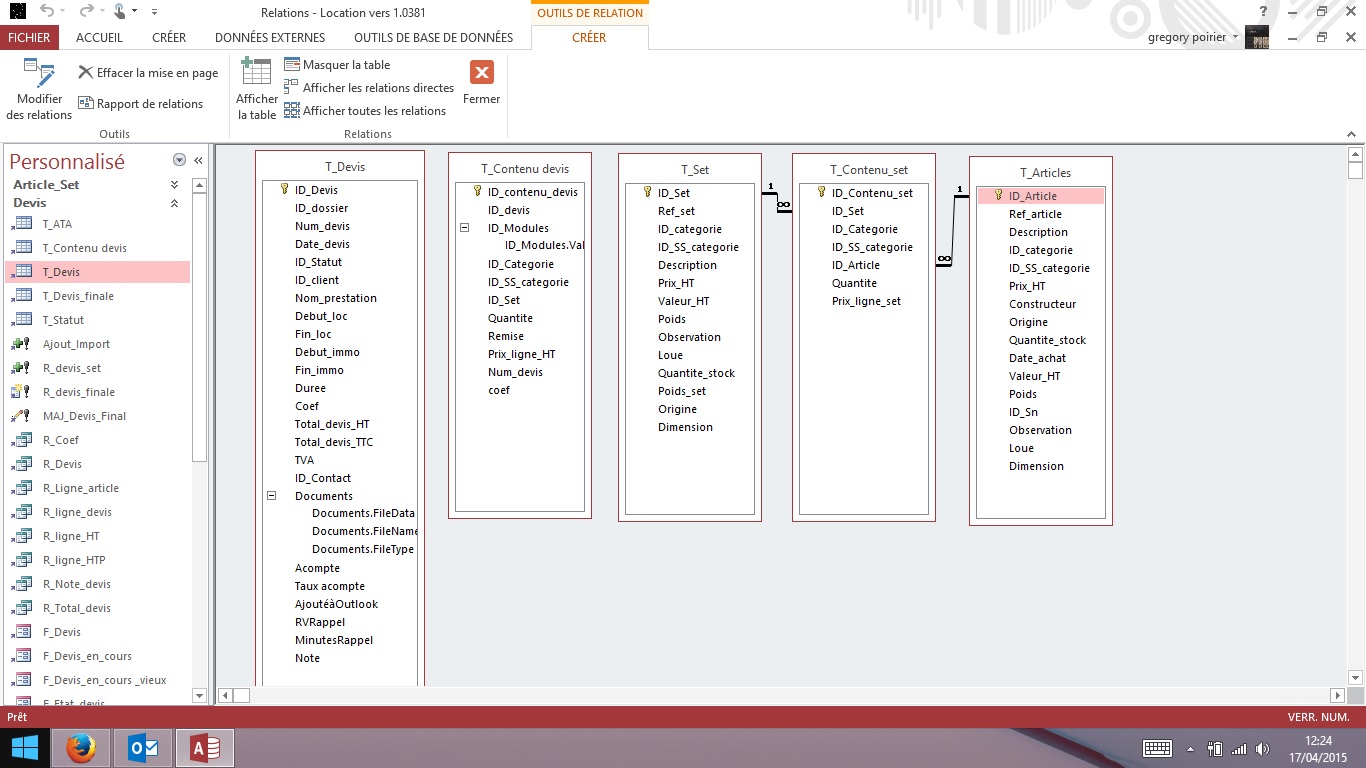Click the volume speaker tray icon

tap(1262, 748)
